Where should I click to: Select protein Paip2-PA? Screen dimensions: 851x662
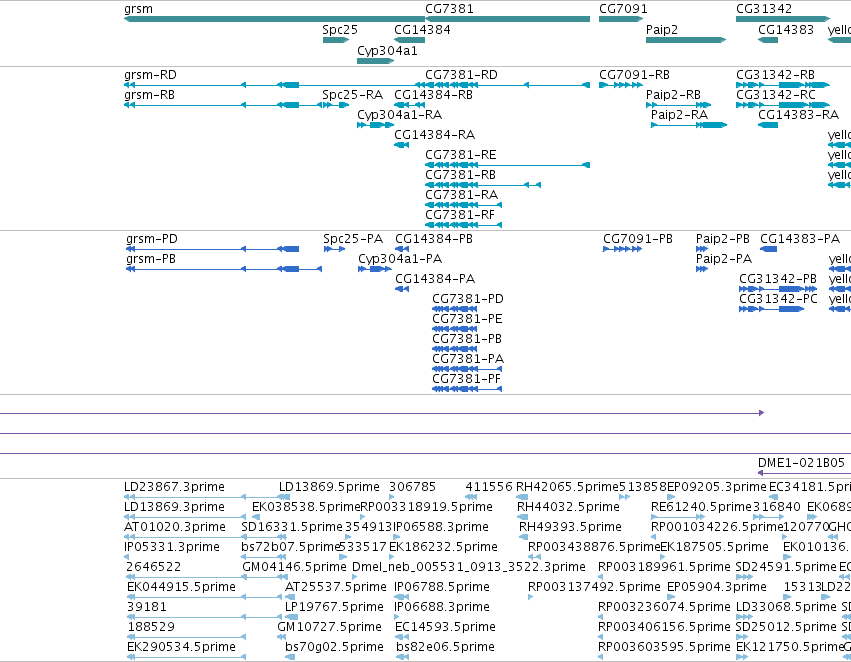tap(724, 259)
